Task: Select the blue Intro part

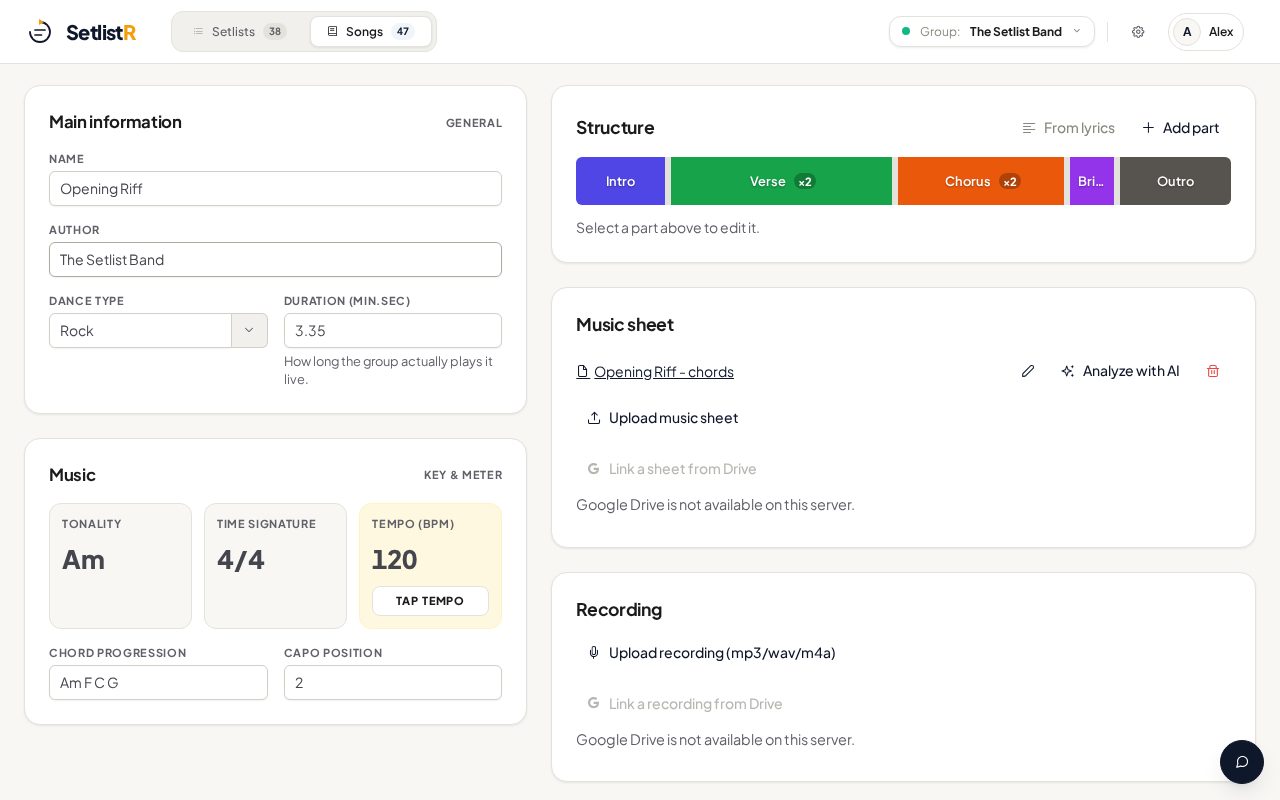Action: coord(620,181)
